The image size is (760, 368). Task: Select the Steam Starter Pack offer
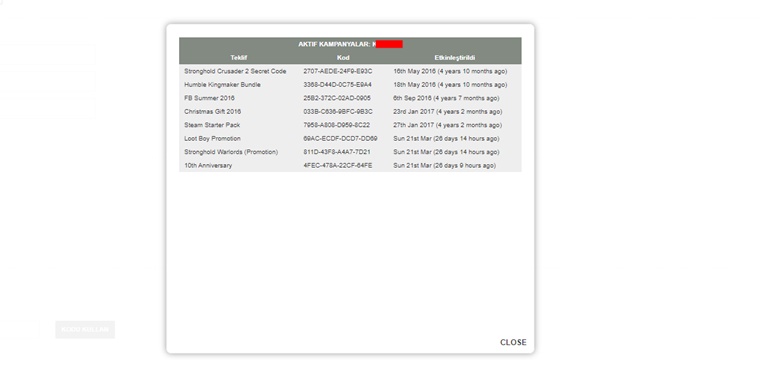(x=212, y=125)
